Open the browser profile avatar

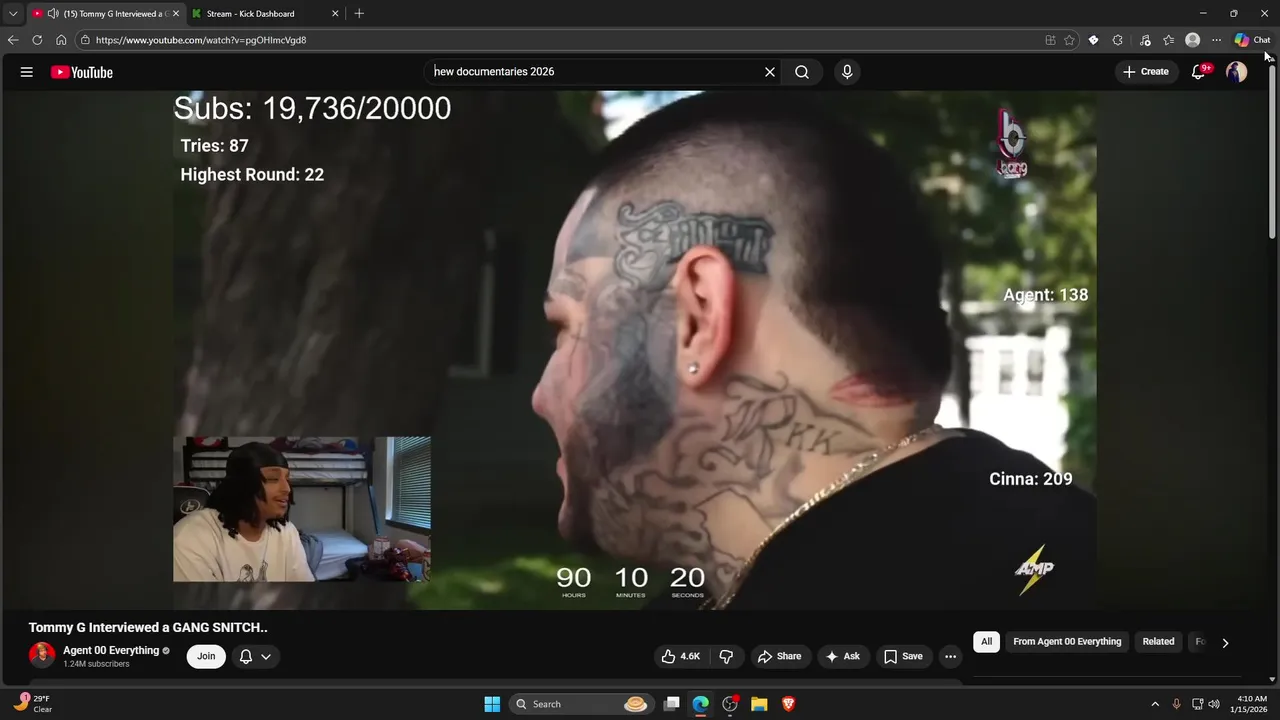(x=1192, y=40)
